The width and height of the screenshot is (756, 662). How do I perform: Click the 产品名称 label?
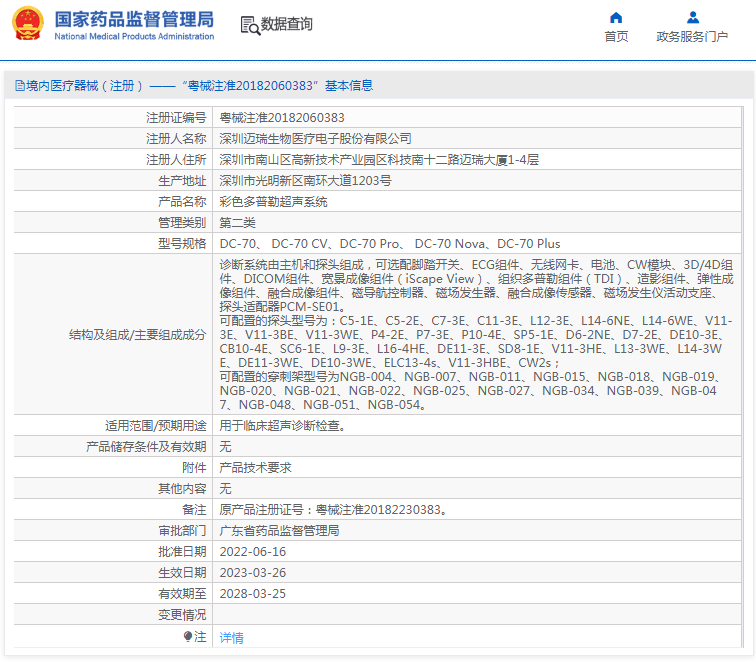182,202
